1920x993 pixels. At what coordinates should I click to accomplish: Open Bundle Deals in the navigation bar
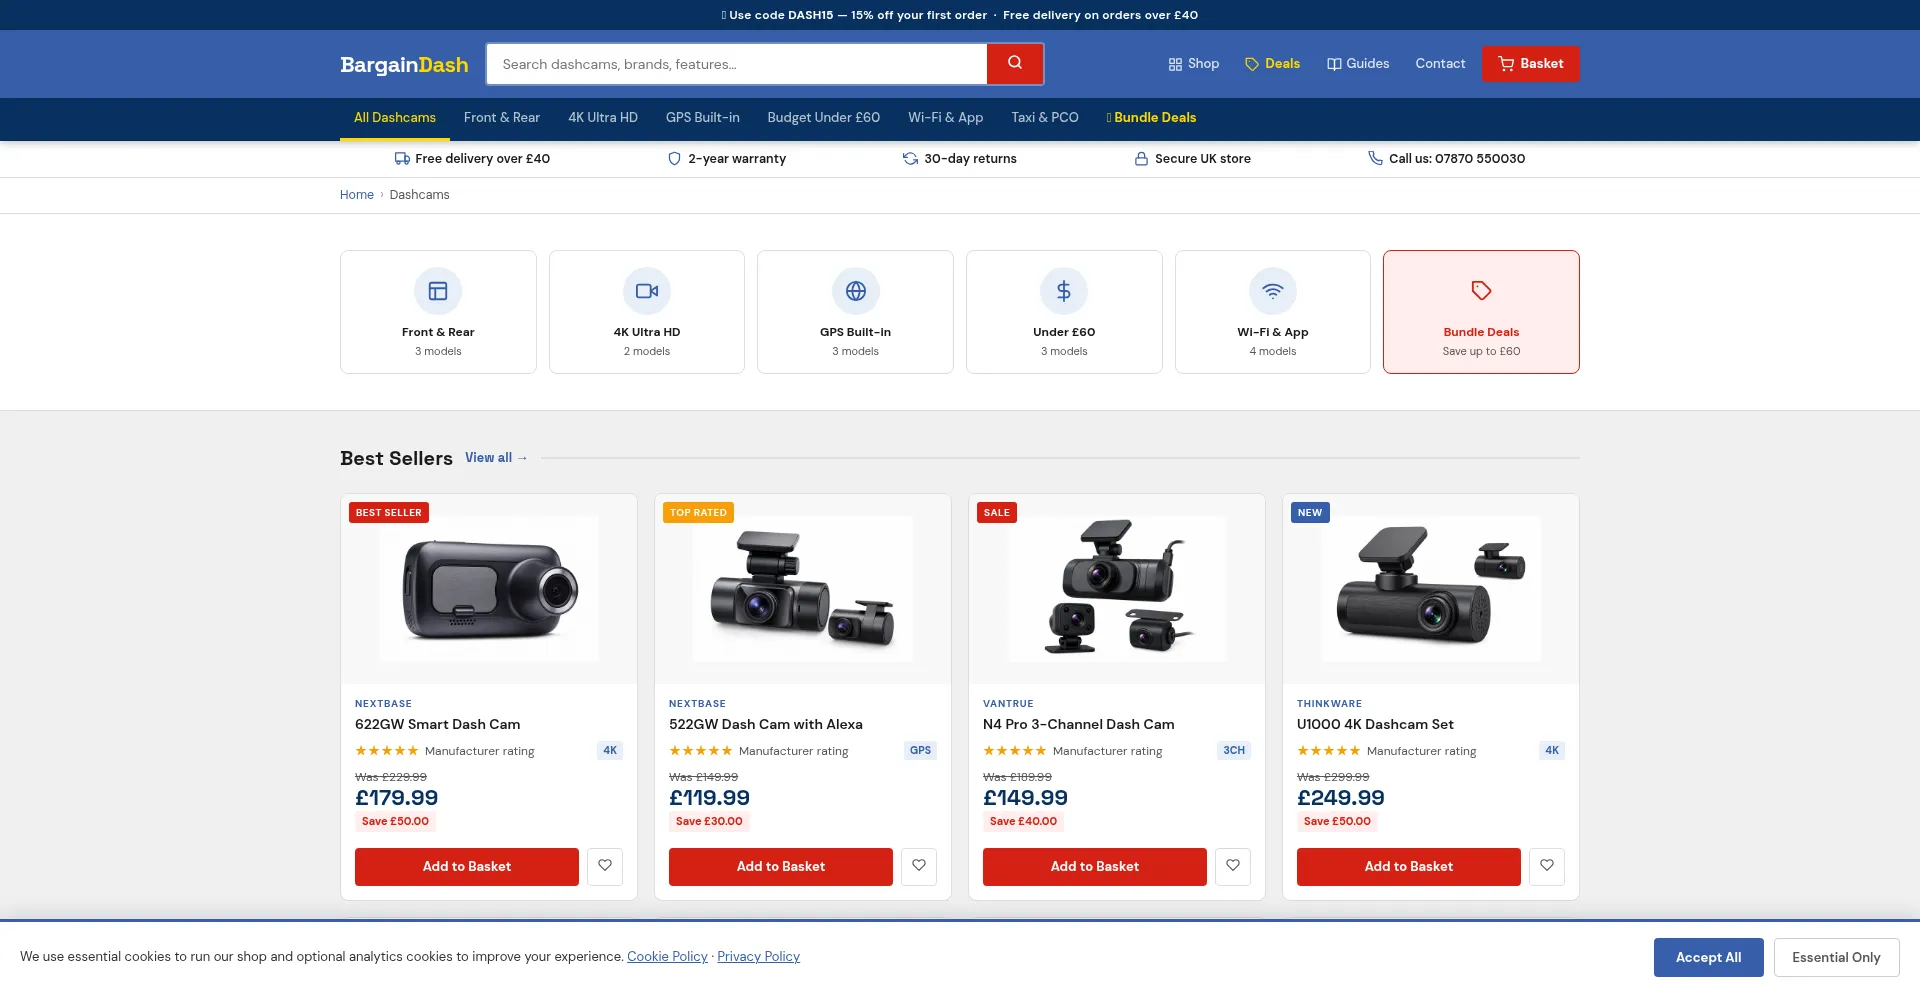1151,118
